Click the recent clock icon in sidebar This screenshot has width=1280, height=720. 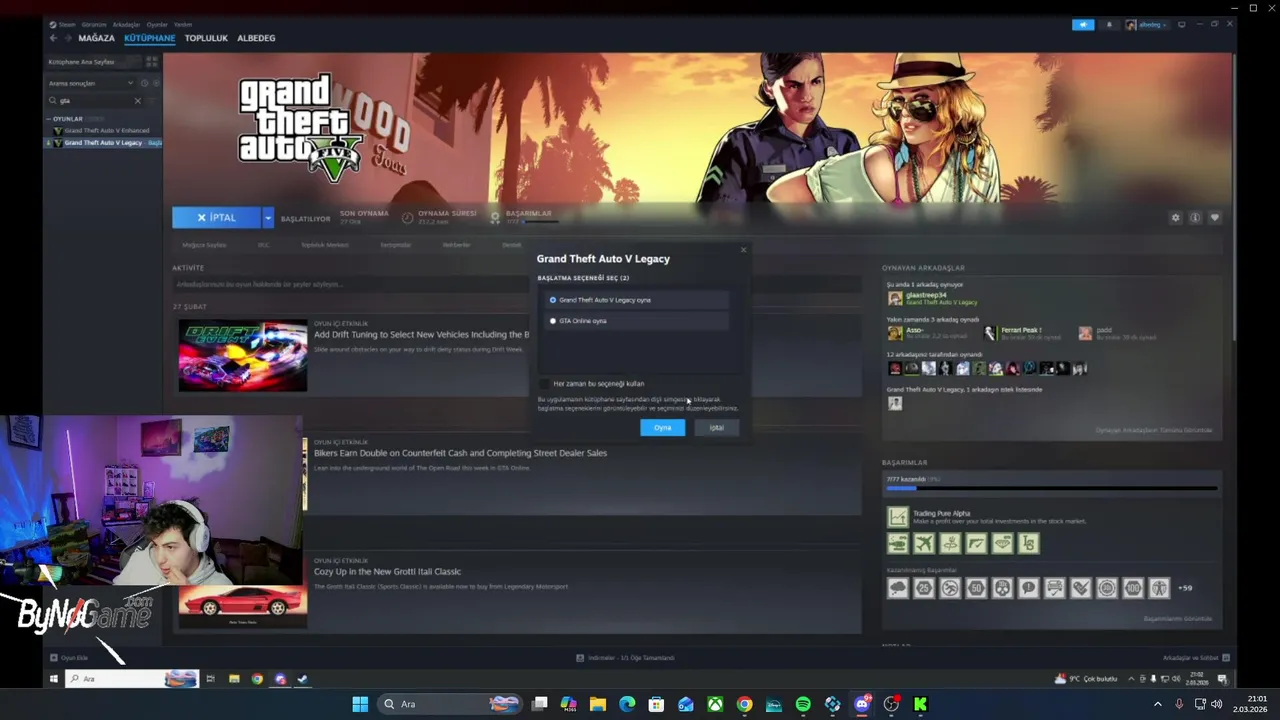pos(145,83)
